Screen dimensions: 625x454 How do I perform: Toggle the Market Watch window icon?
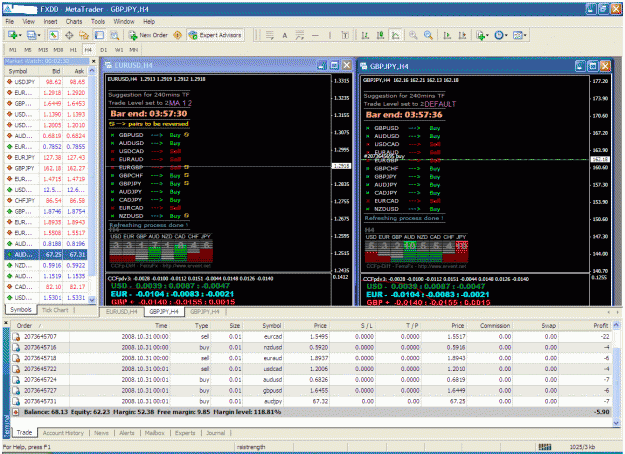[54, 35]
